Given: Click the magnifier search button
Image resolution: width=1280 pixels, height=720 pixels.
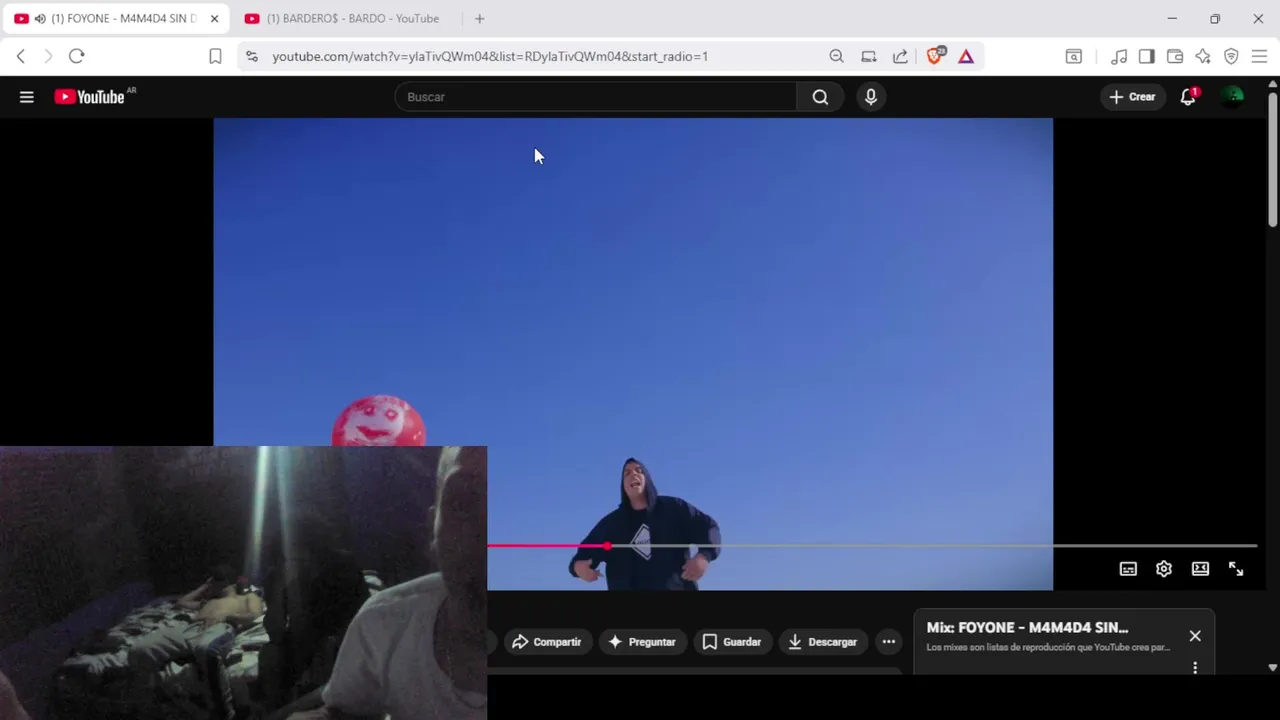Looking at the screenshot, I should (x=820, y=97).
